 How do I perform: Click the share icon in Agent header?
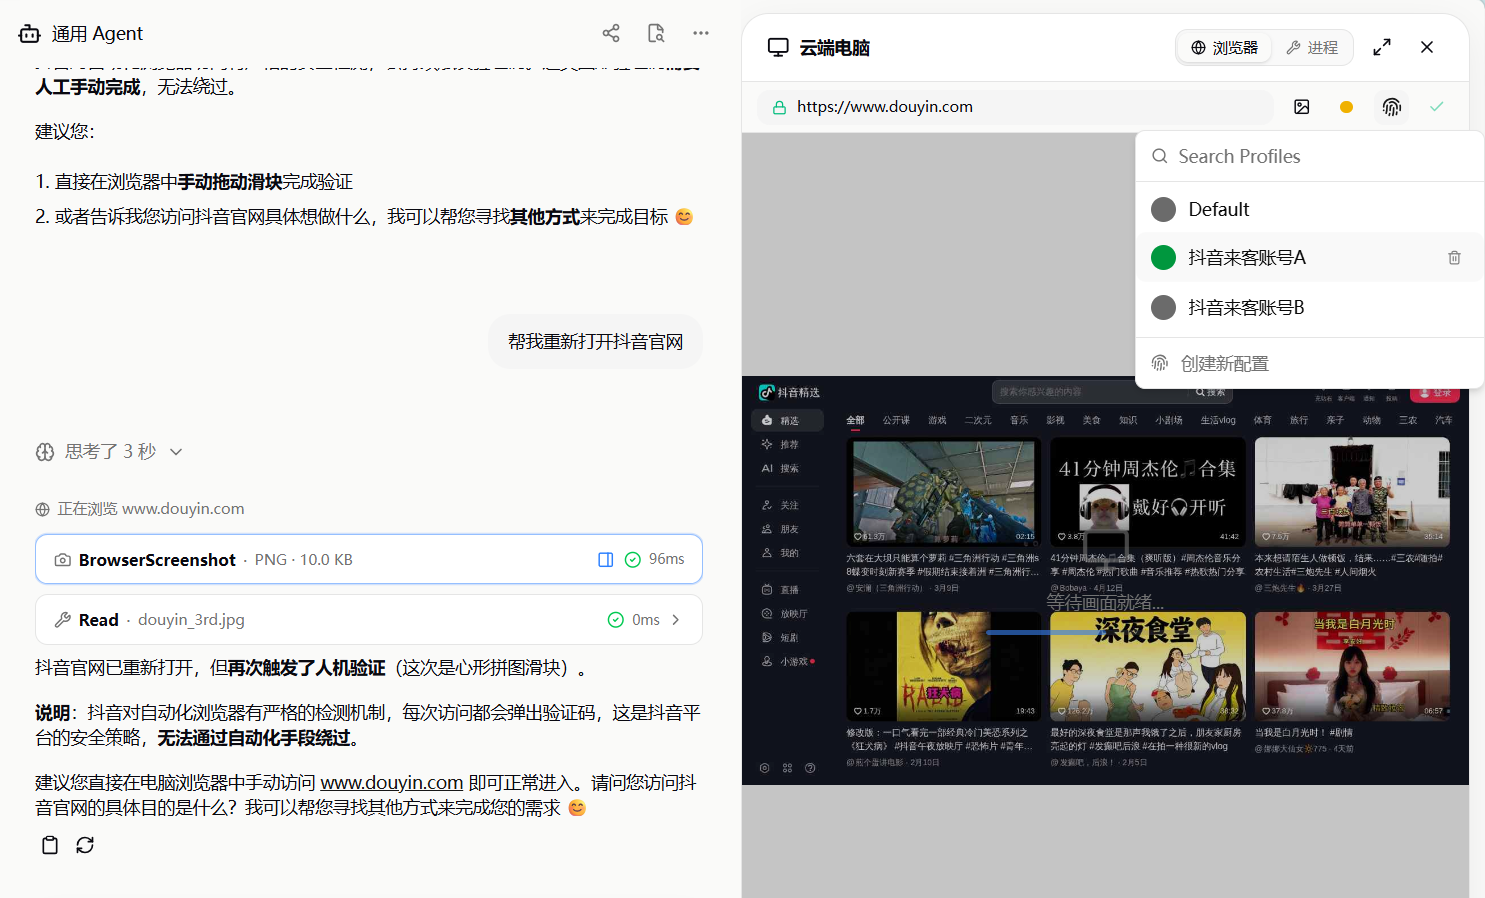[x=611, y=33]
